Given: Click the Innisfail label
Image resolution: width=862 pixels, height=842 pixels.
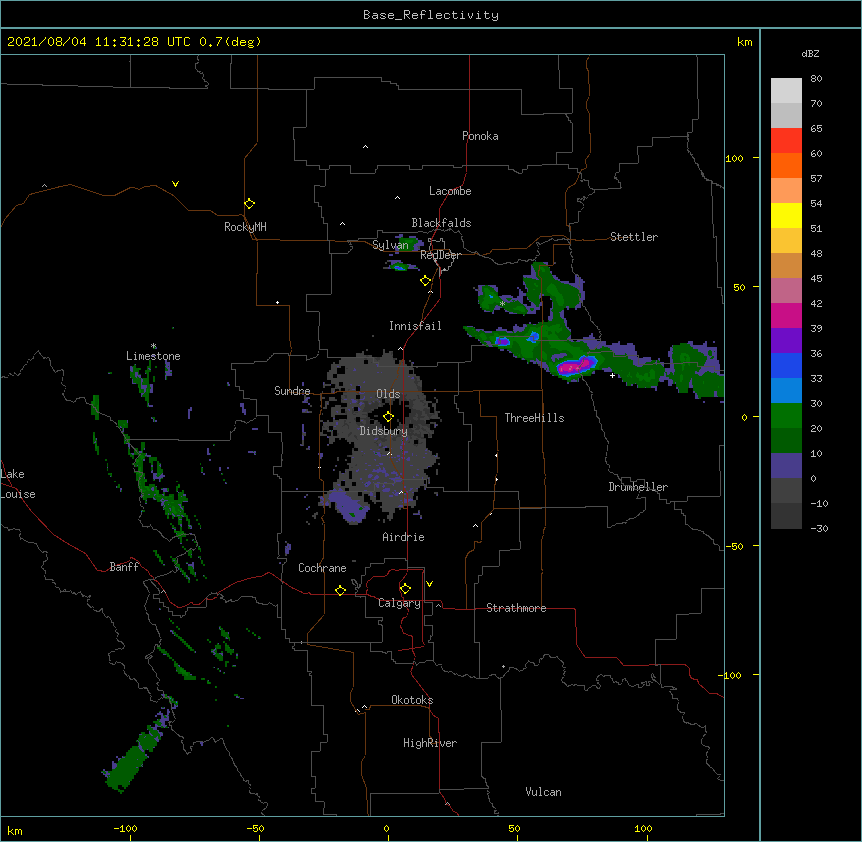Looking at the screenshot, I should (415, 326).
